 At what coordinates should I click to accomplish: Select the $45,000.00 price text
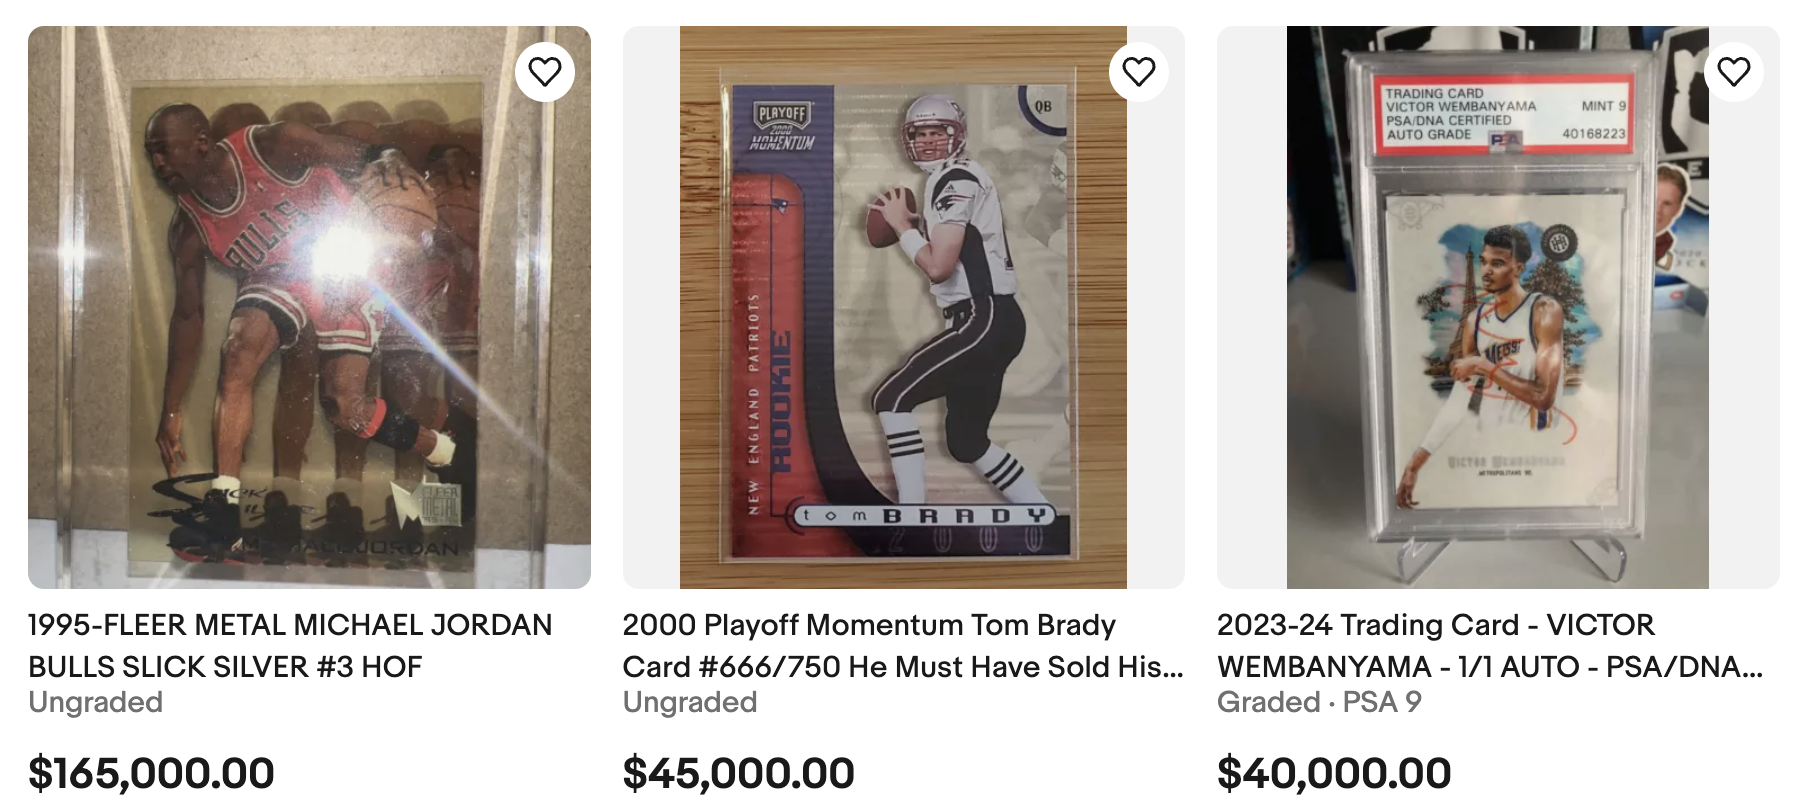[738, 772]
